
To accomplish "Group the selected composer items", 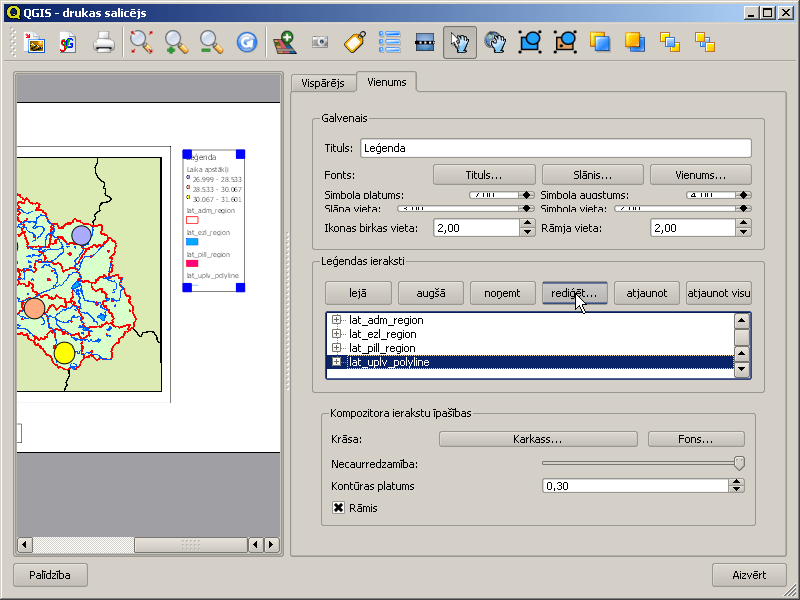I will point(530,43).
